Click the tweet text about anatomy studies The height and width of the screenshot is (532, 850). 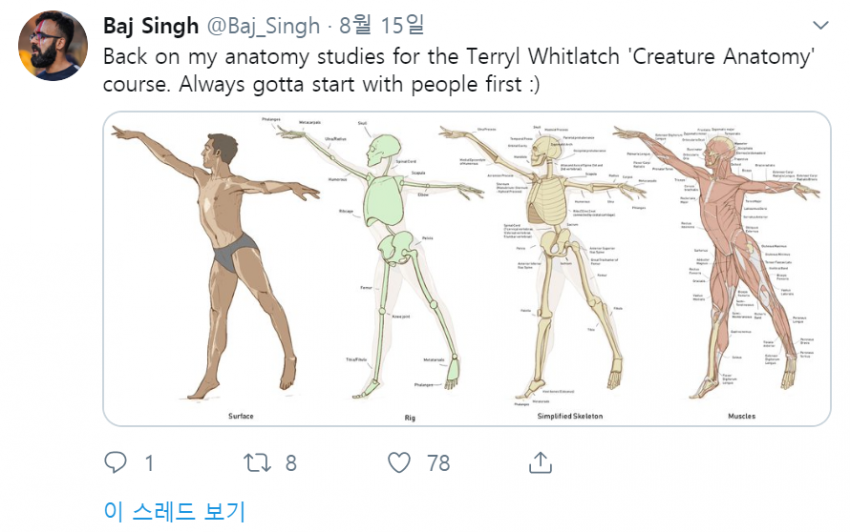tap(458, 70)
